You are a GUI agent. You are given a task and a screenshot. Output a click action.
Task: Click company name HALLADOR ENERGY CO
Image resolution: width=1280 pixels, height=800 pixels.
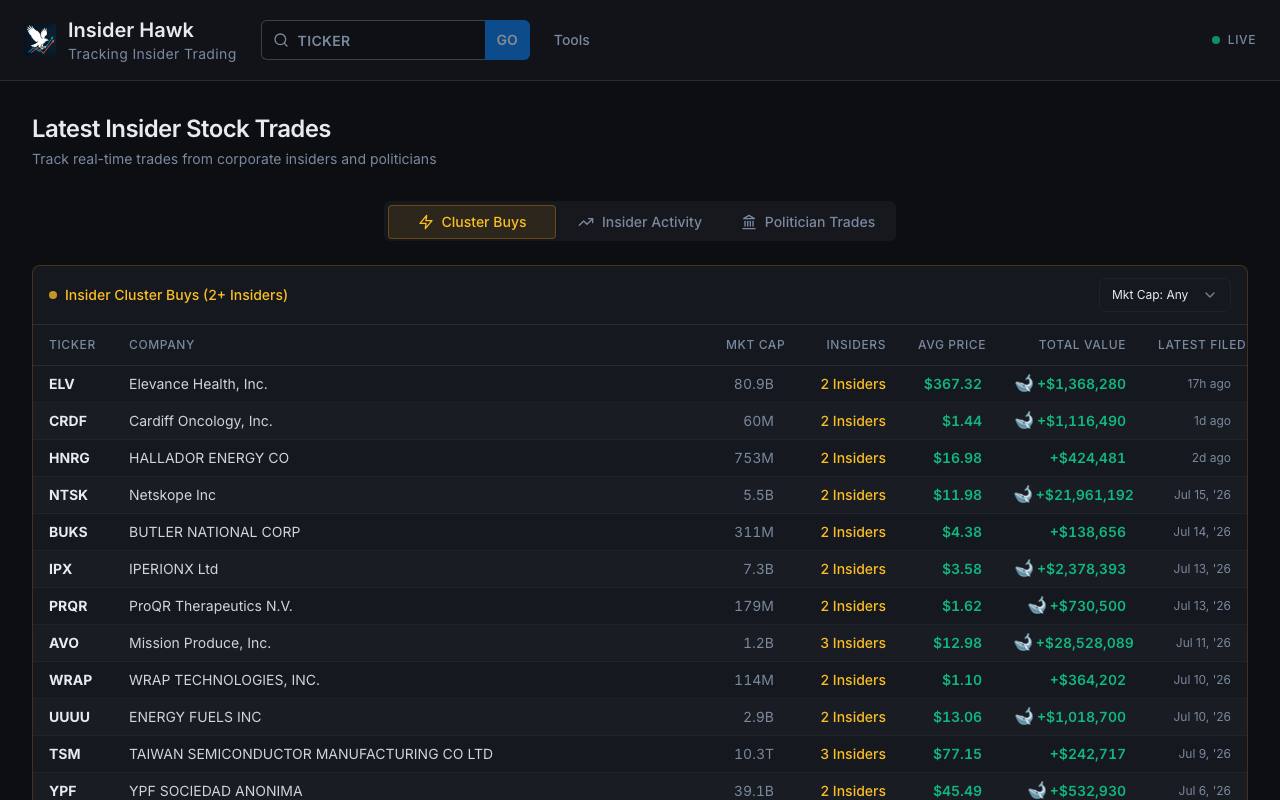coord(209,458)
